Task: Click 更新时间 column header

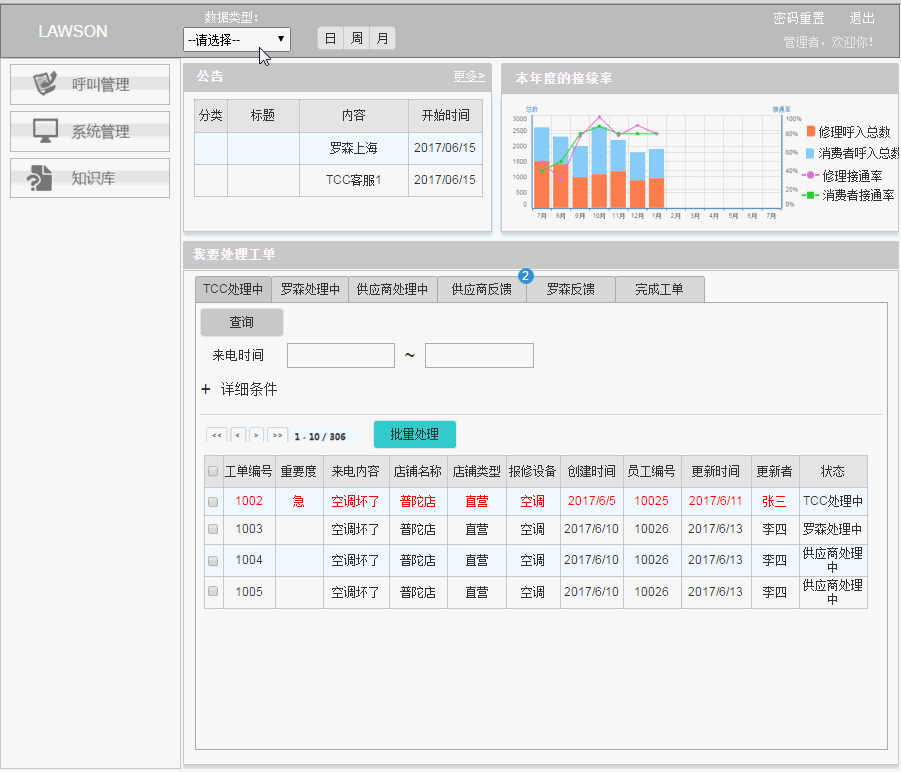Action: pyautogui.click(x=715, y=472)
